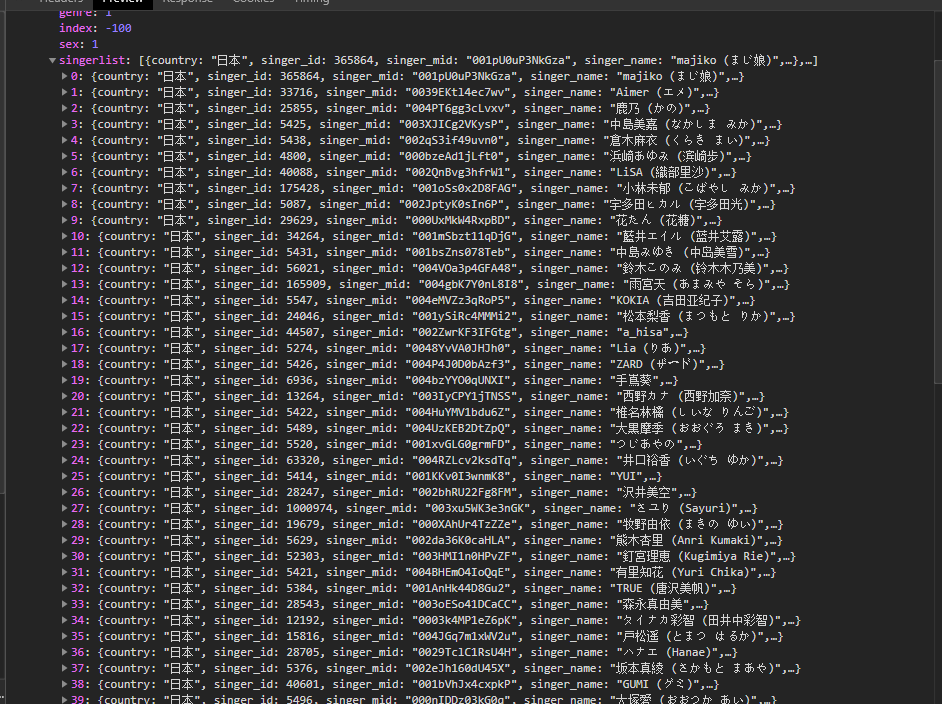
Task: Expand item 30 Kugimiya Rie entry
Action: [64, 557]
